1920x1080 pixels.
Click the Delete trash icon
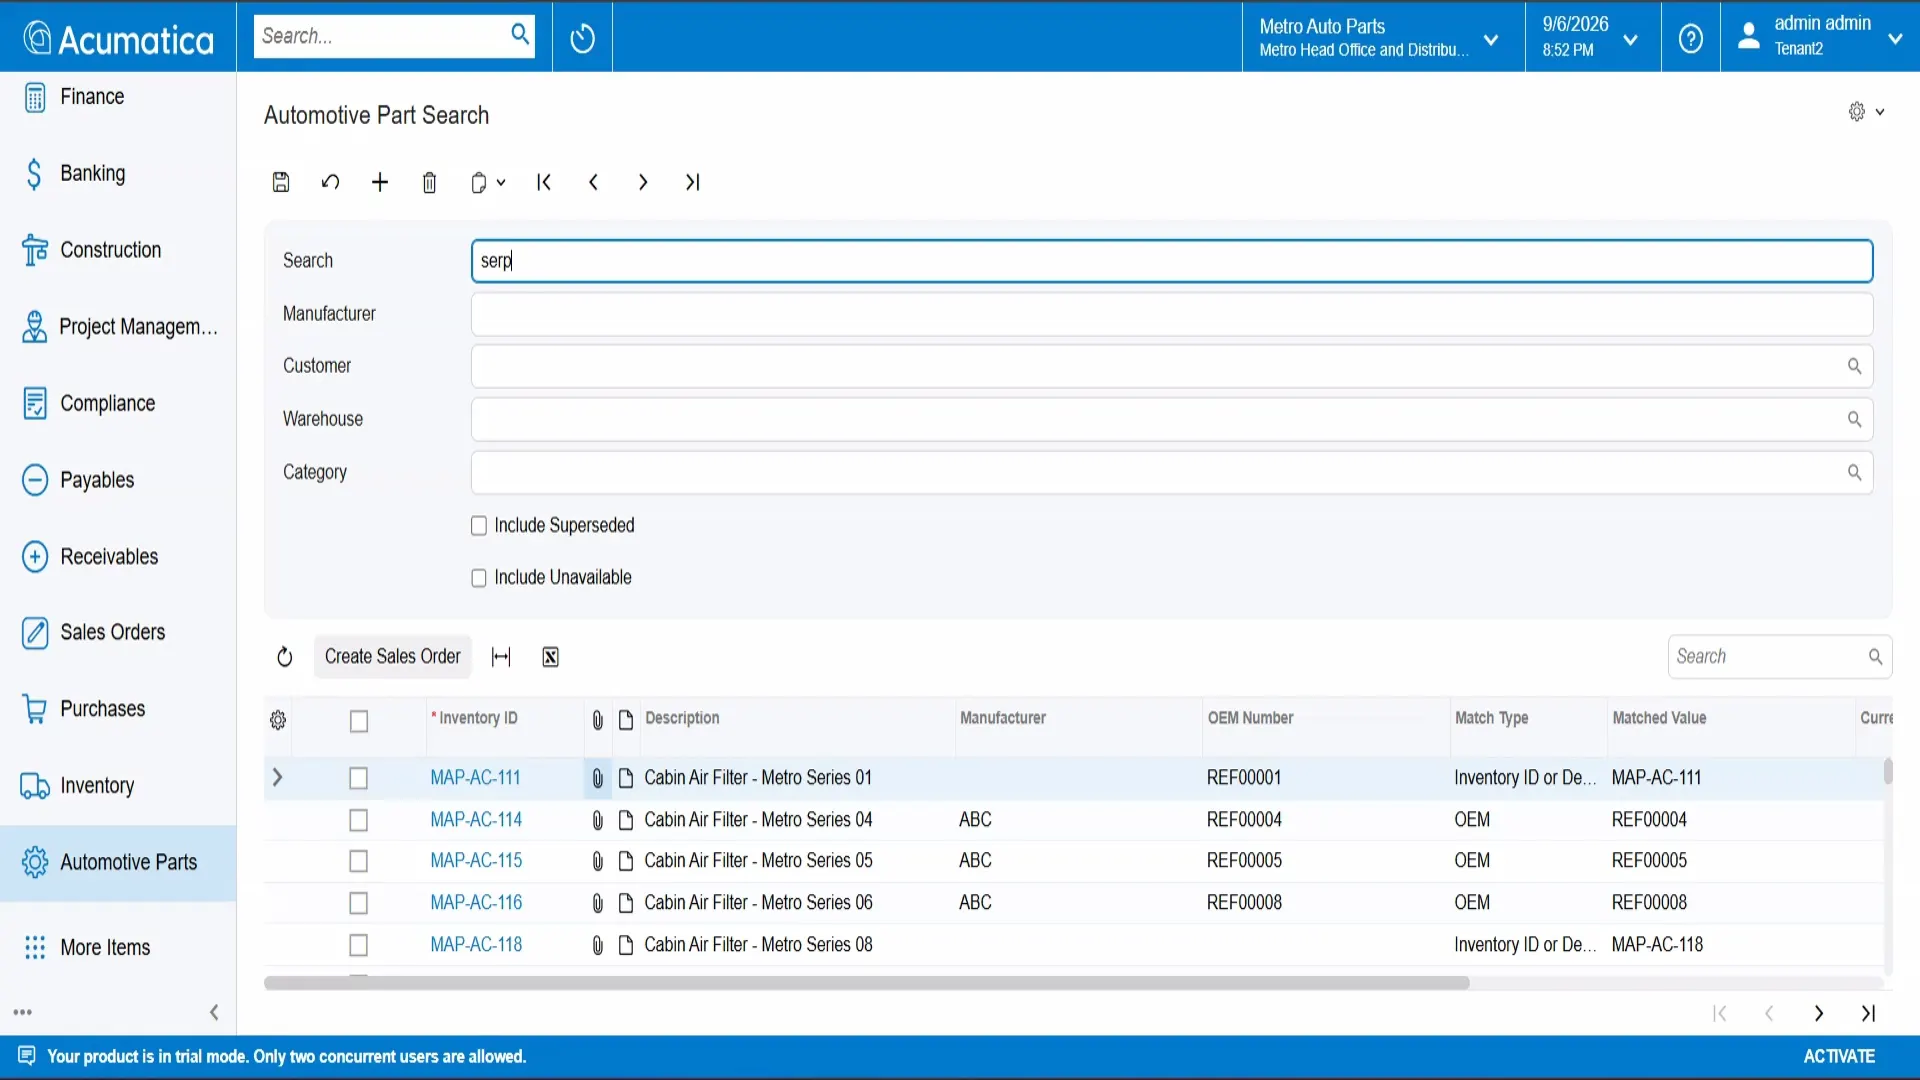[x=429, y=182]
